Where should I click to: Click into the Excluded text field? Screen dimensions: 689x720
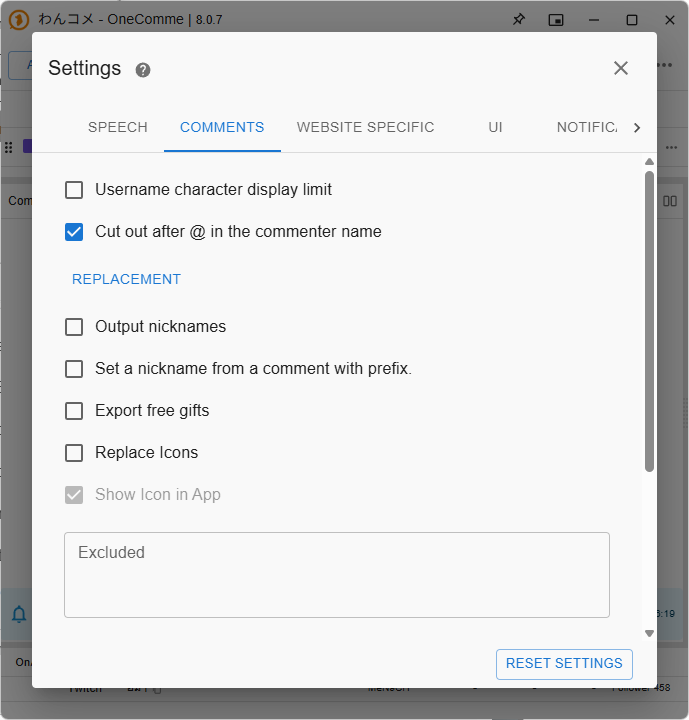(337, 575)
